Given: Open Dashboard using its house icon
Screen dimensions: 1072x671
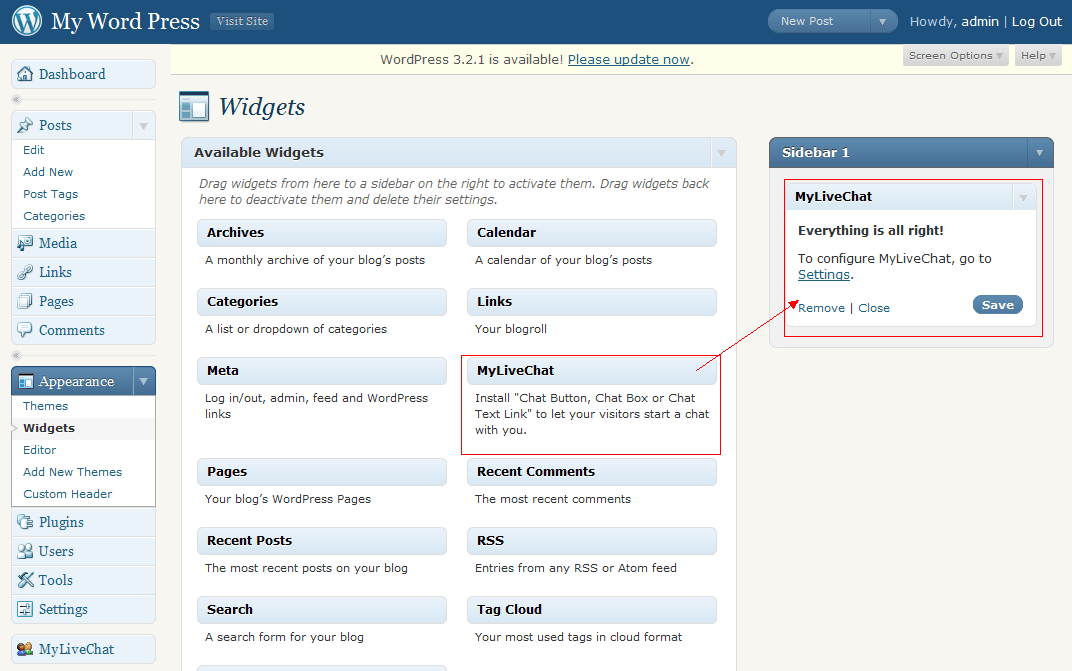Looking at the screenshot, I should 24,73.
